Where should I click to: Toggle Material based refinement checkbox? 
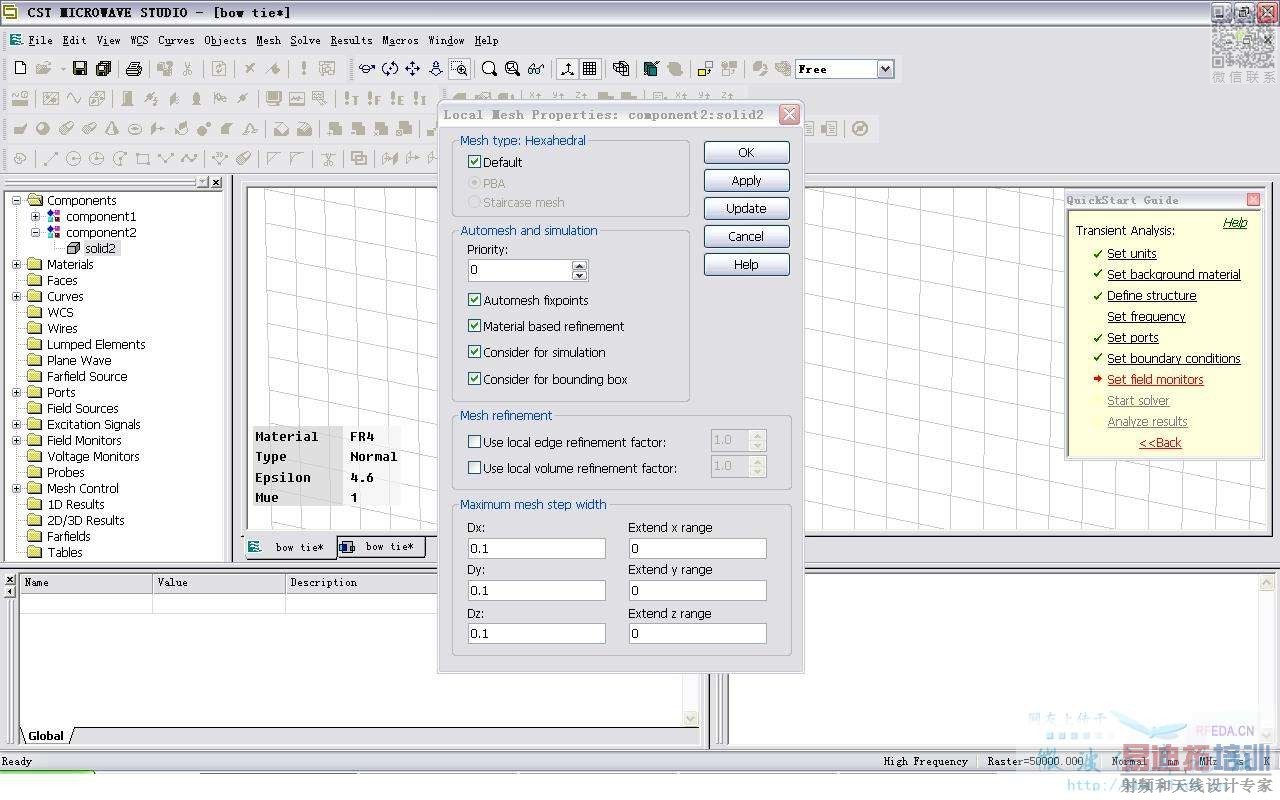[475, 326]
